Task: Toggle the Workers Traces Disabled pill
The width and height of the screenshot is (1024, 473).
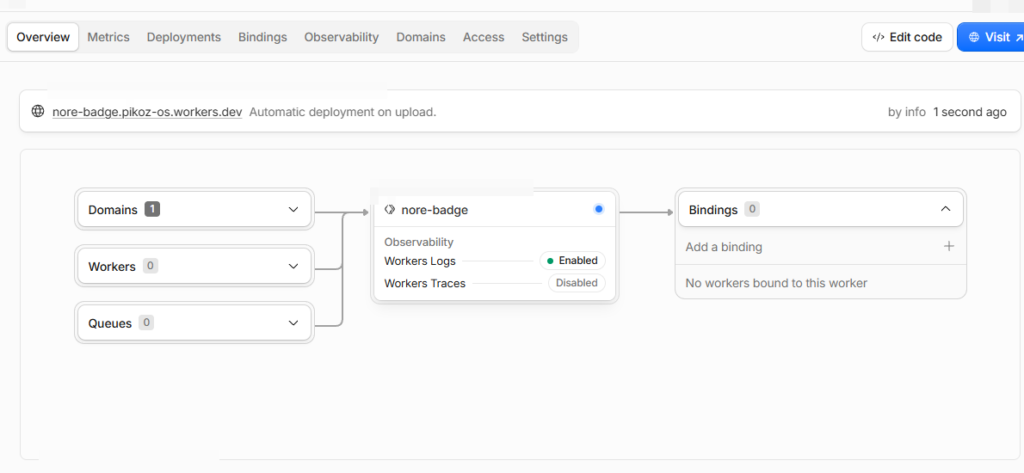Action: coord(577,283)
